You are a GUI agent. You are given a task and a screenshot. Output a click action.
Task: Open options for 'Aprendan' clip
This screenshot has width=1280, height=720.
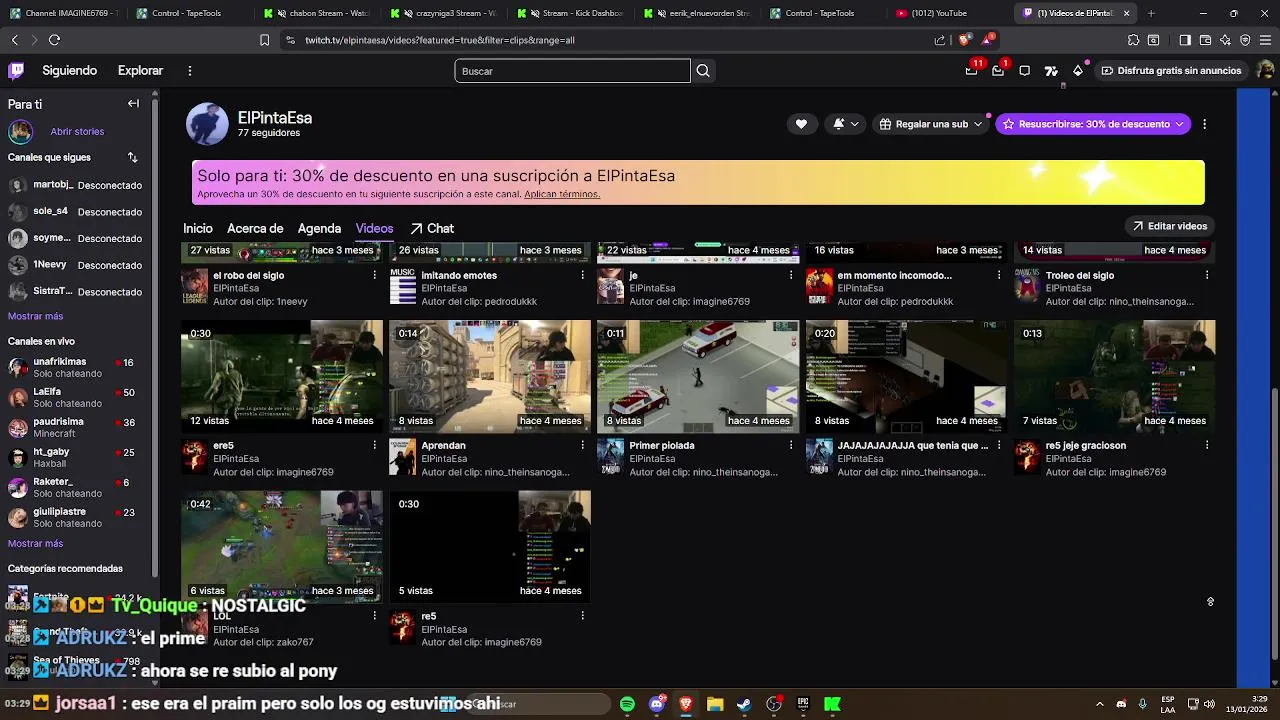click(583, 445)
